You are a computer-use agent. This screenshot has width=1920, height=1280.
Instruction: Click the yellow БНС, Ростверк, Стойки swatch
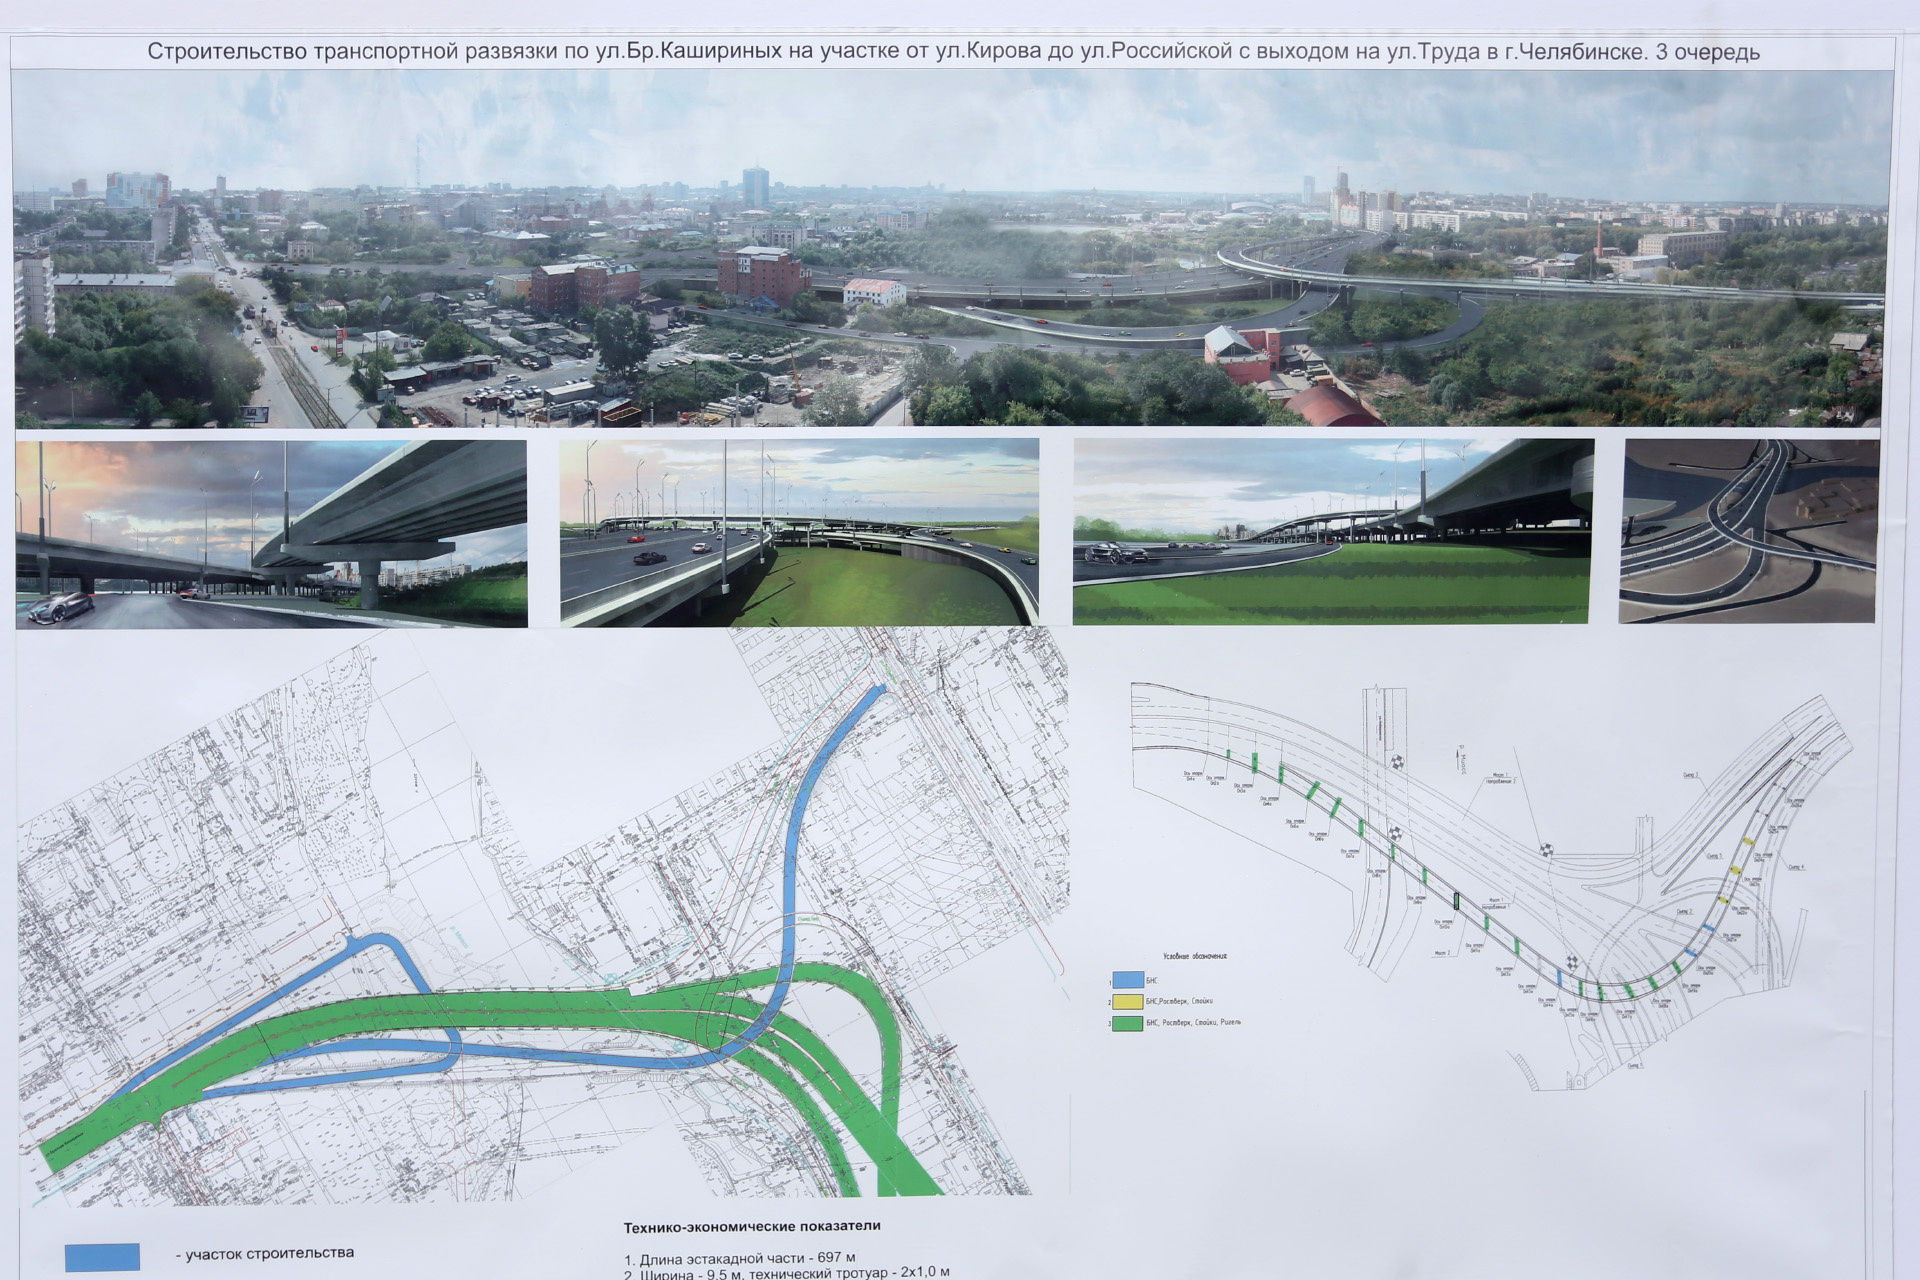coord(1126,1001)
